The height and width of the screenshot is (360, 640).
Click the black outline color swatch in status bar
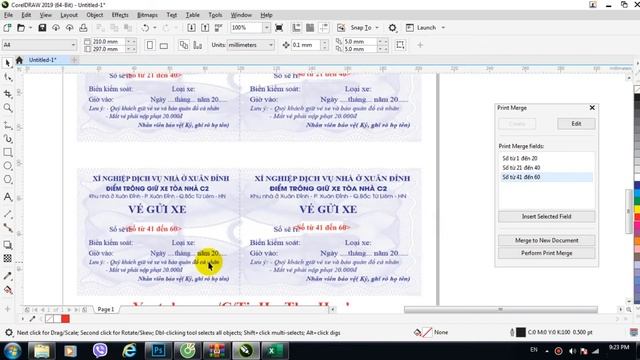521,332
